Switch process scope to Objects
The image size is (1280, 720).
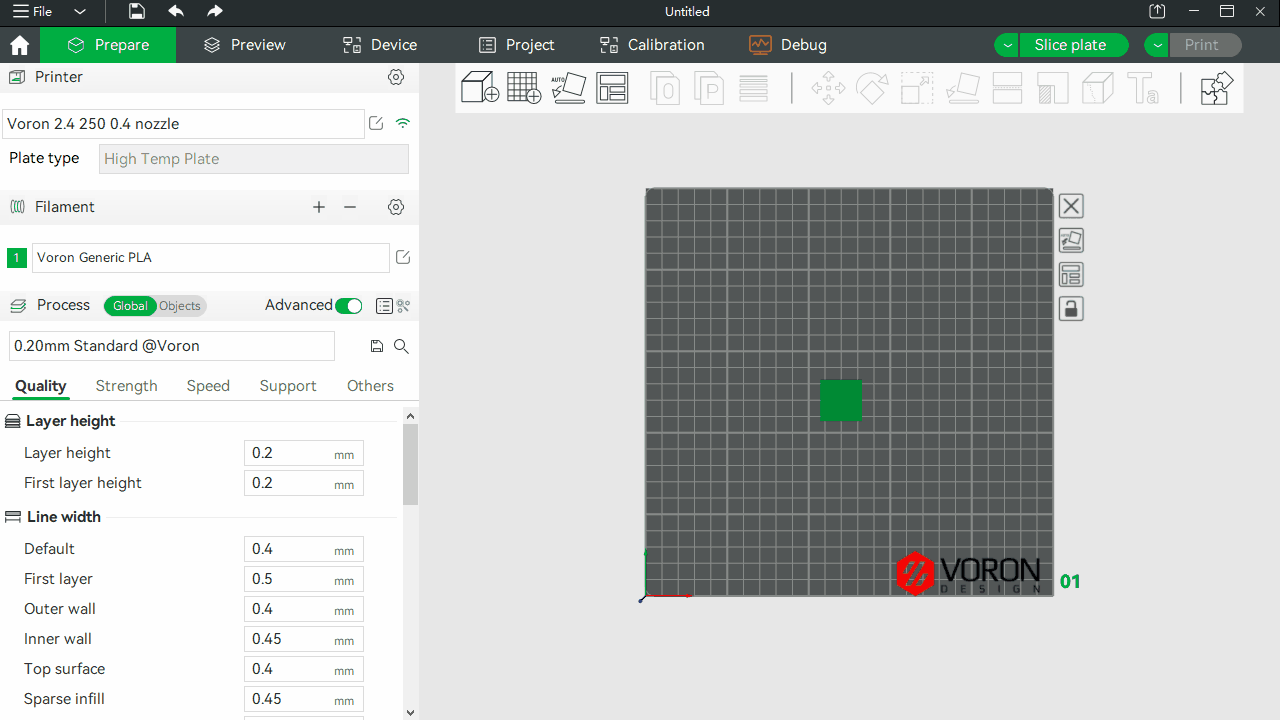click(180, 306)
